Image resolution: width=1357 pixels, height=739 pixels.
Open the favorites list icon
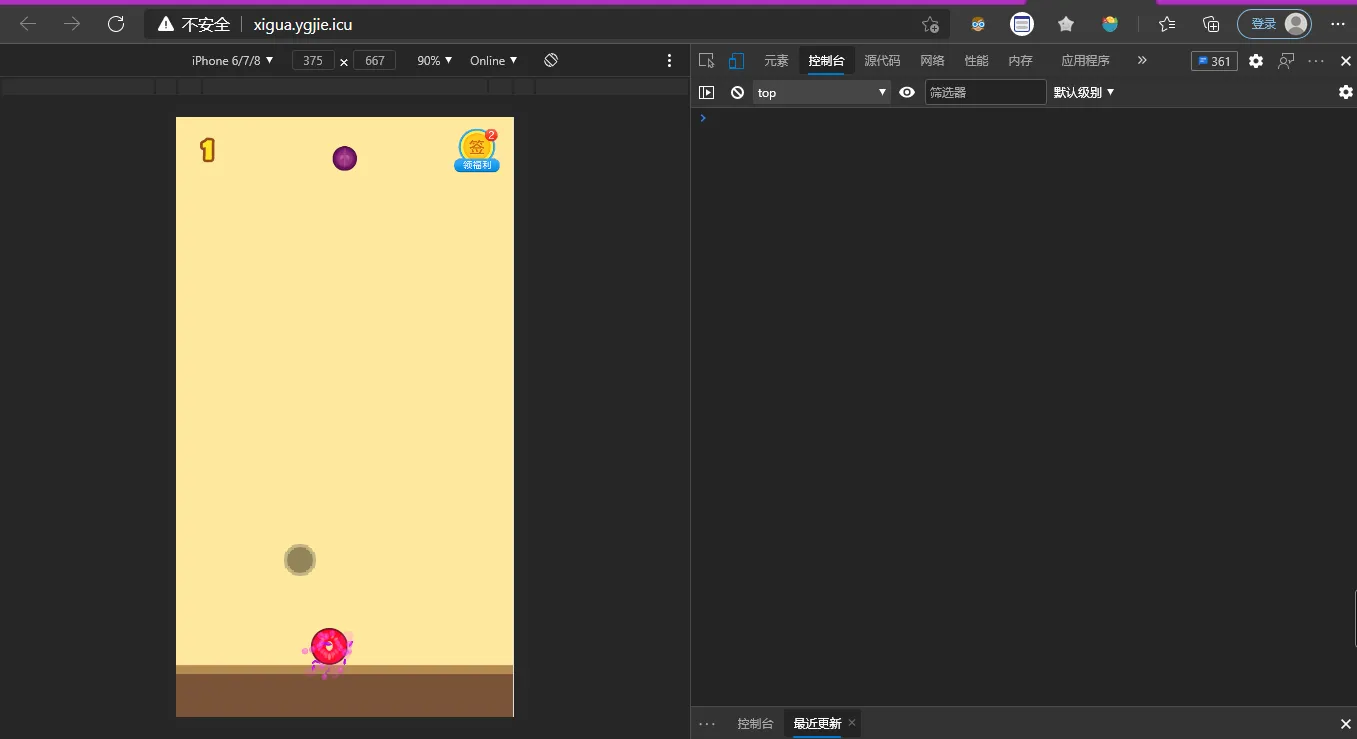1167,24
